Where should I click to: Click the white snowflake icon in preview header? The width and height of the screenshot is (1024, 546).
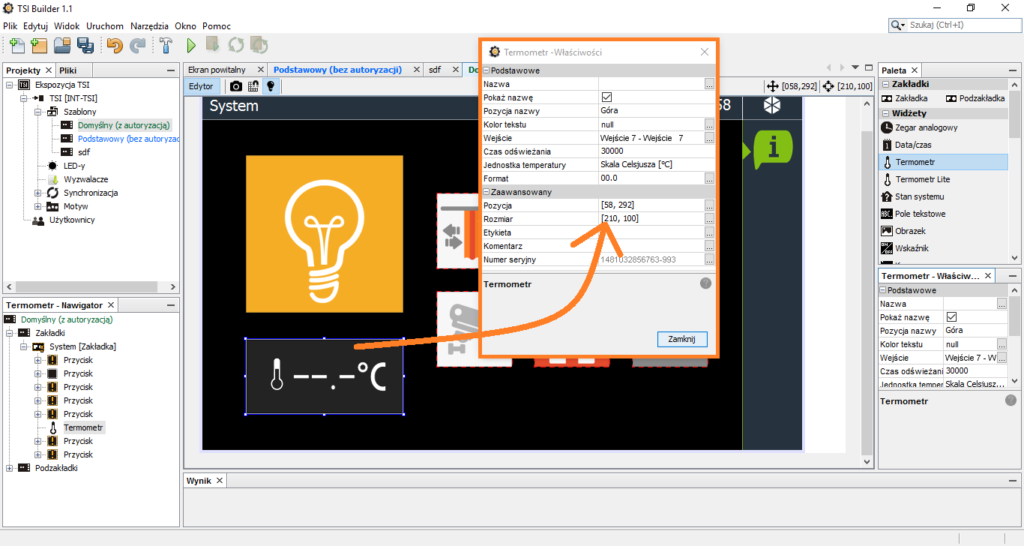point(772,106)
